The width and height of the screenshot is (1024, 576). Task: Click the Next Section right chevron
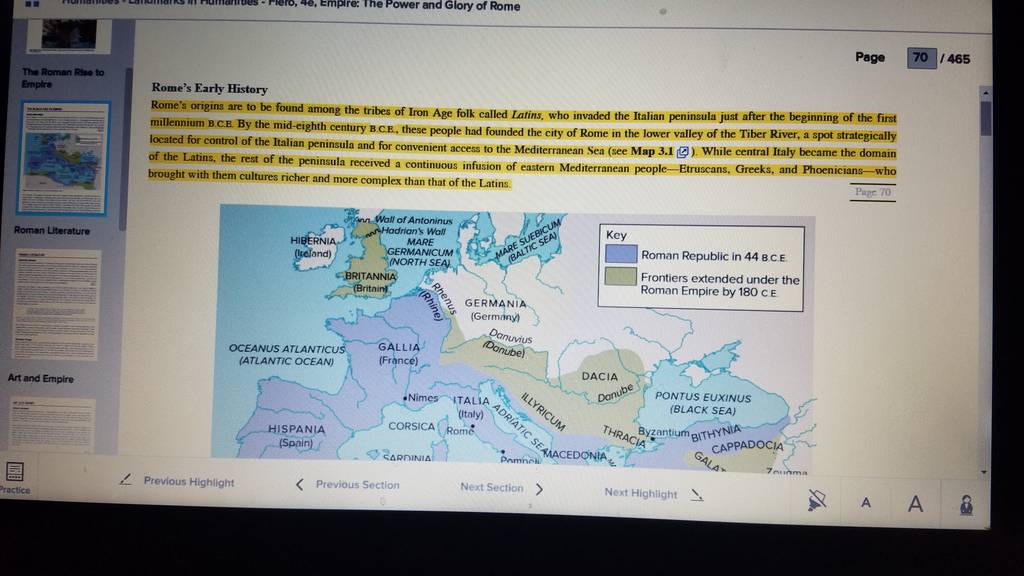(539, 488)
